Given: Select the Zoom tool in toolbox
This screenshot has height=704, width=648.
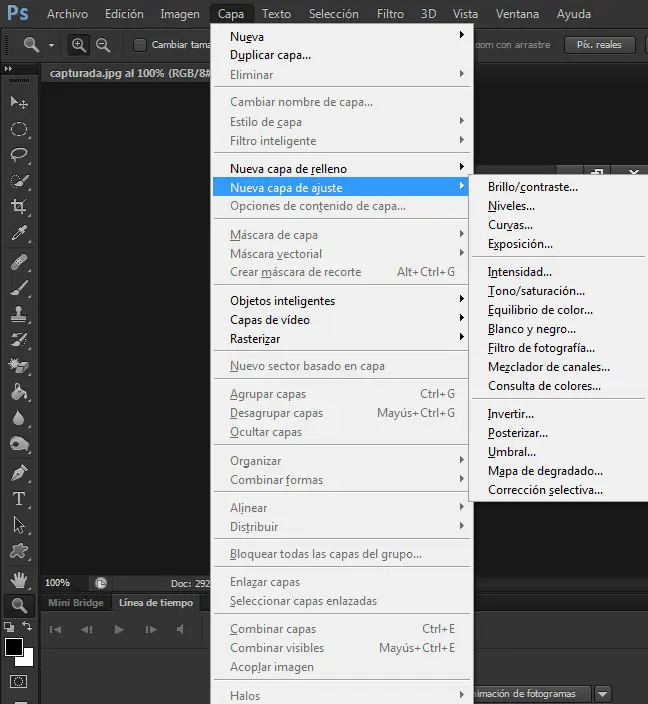Looking at the screenshot, I should [x=19, y=606].
